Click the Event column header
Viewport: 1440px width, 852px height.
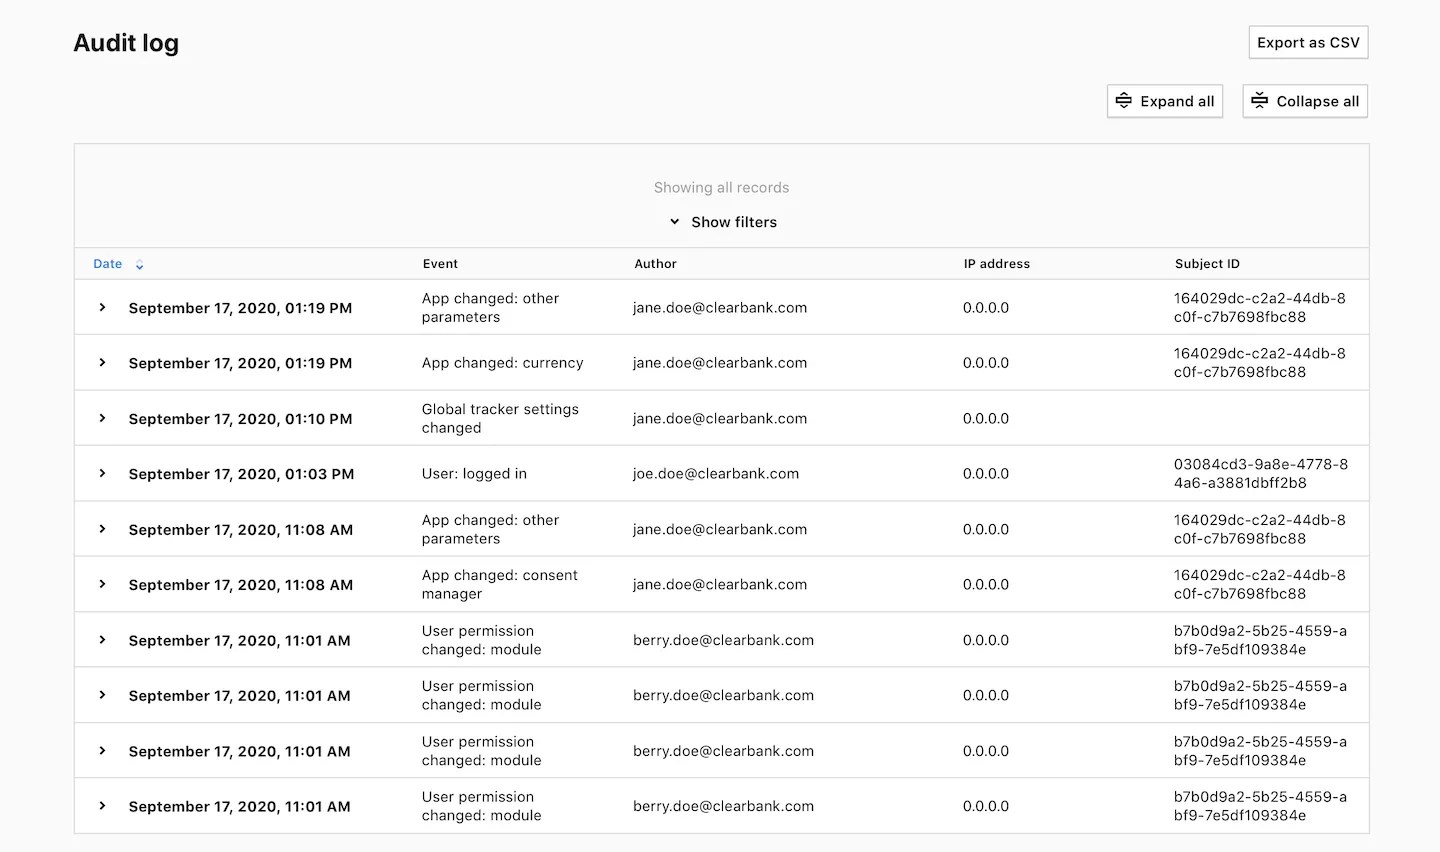coord(440,264)
